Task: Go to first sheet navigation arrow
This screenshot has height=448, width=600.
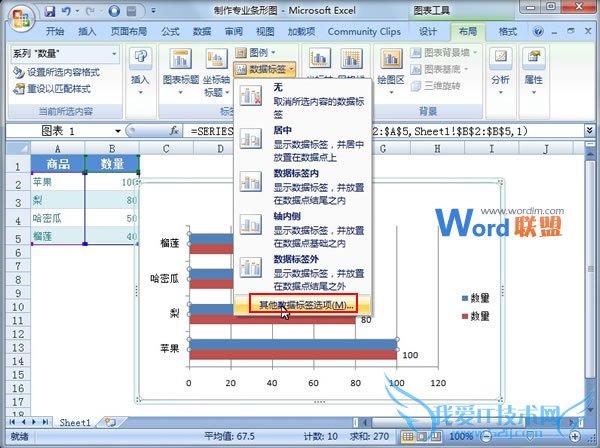Action: click(x=12, y=422)
